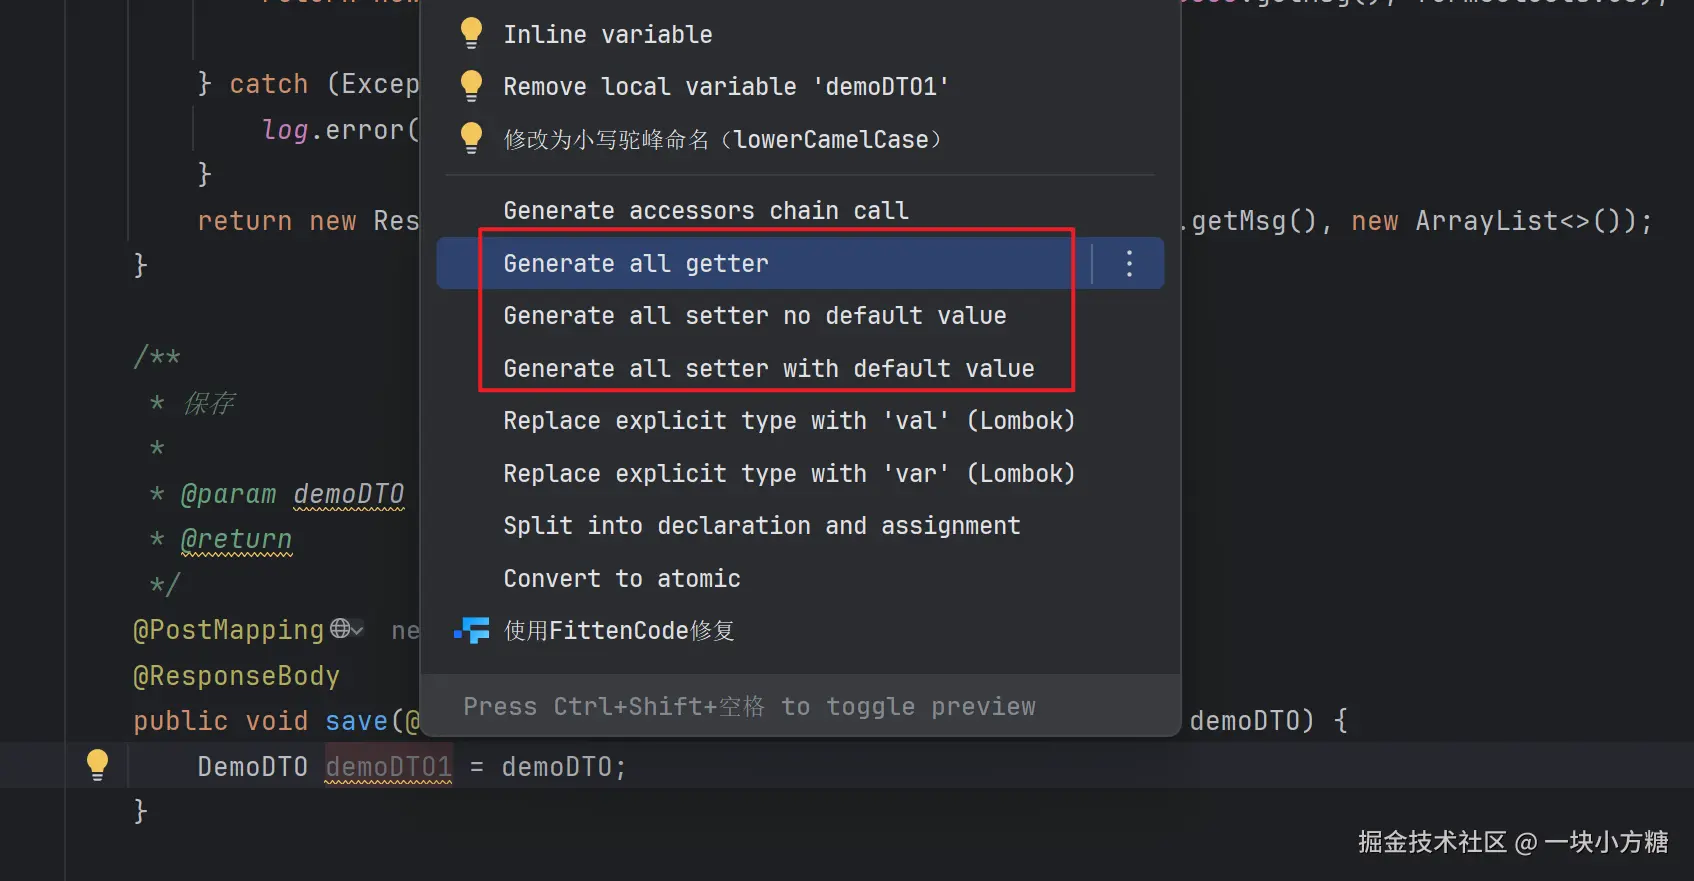Click the gutter intention lightbulb
The image size is (1694, 881).
click(x=97, y=765)
